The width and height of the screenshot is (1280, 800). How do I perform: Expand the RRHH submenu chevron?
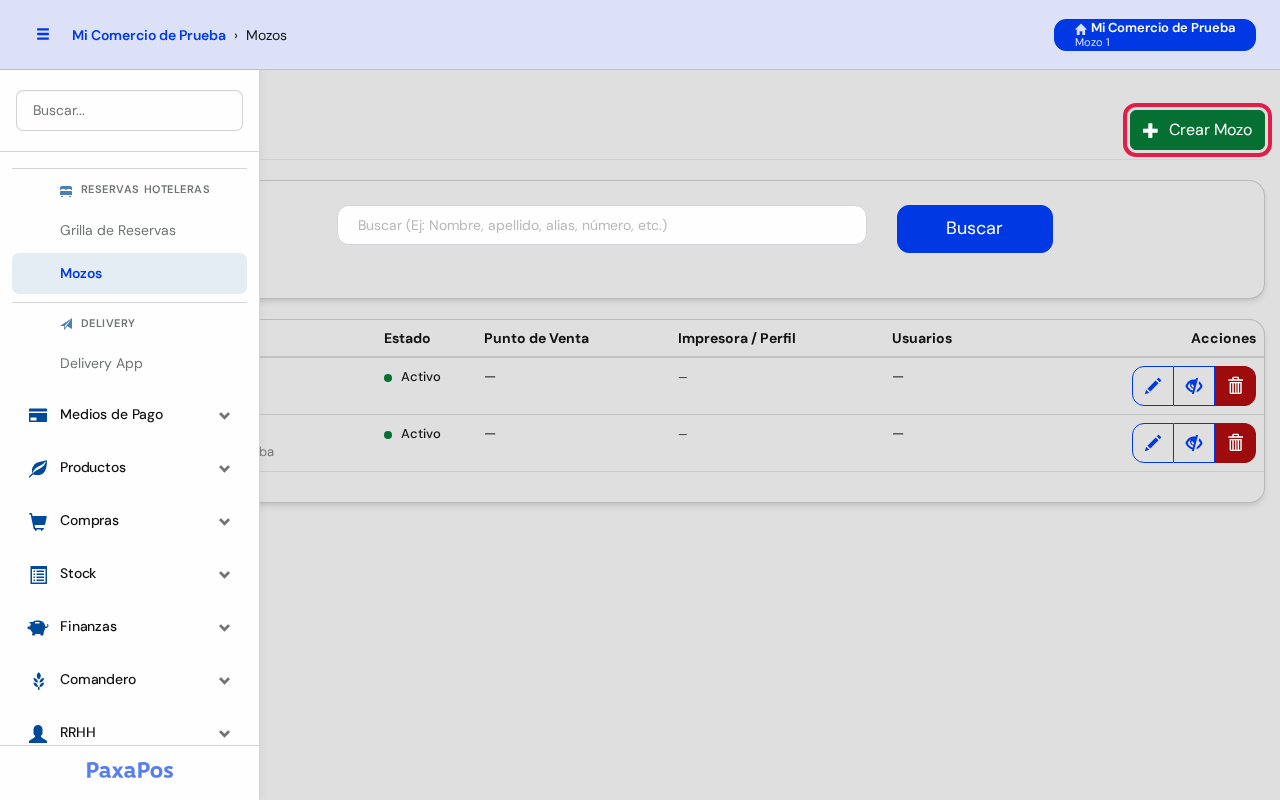225,733
